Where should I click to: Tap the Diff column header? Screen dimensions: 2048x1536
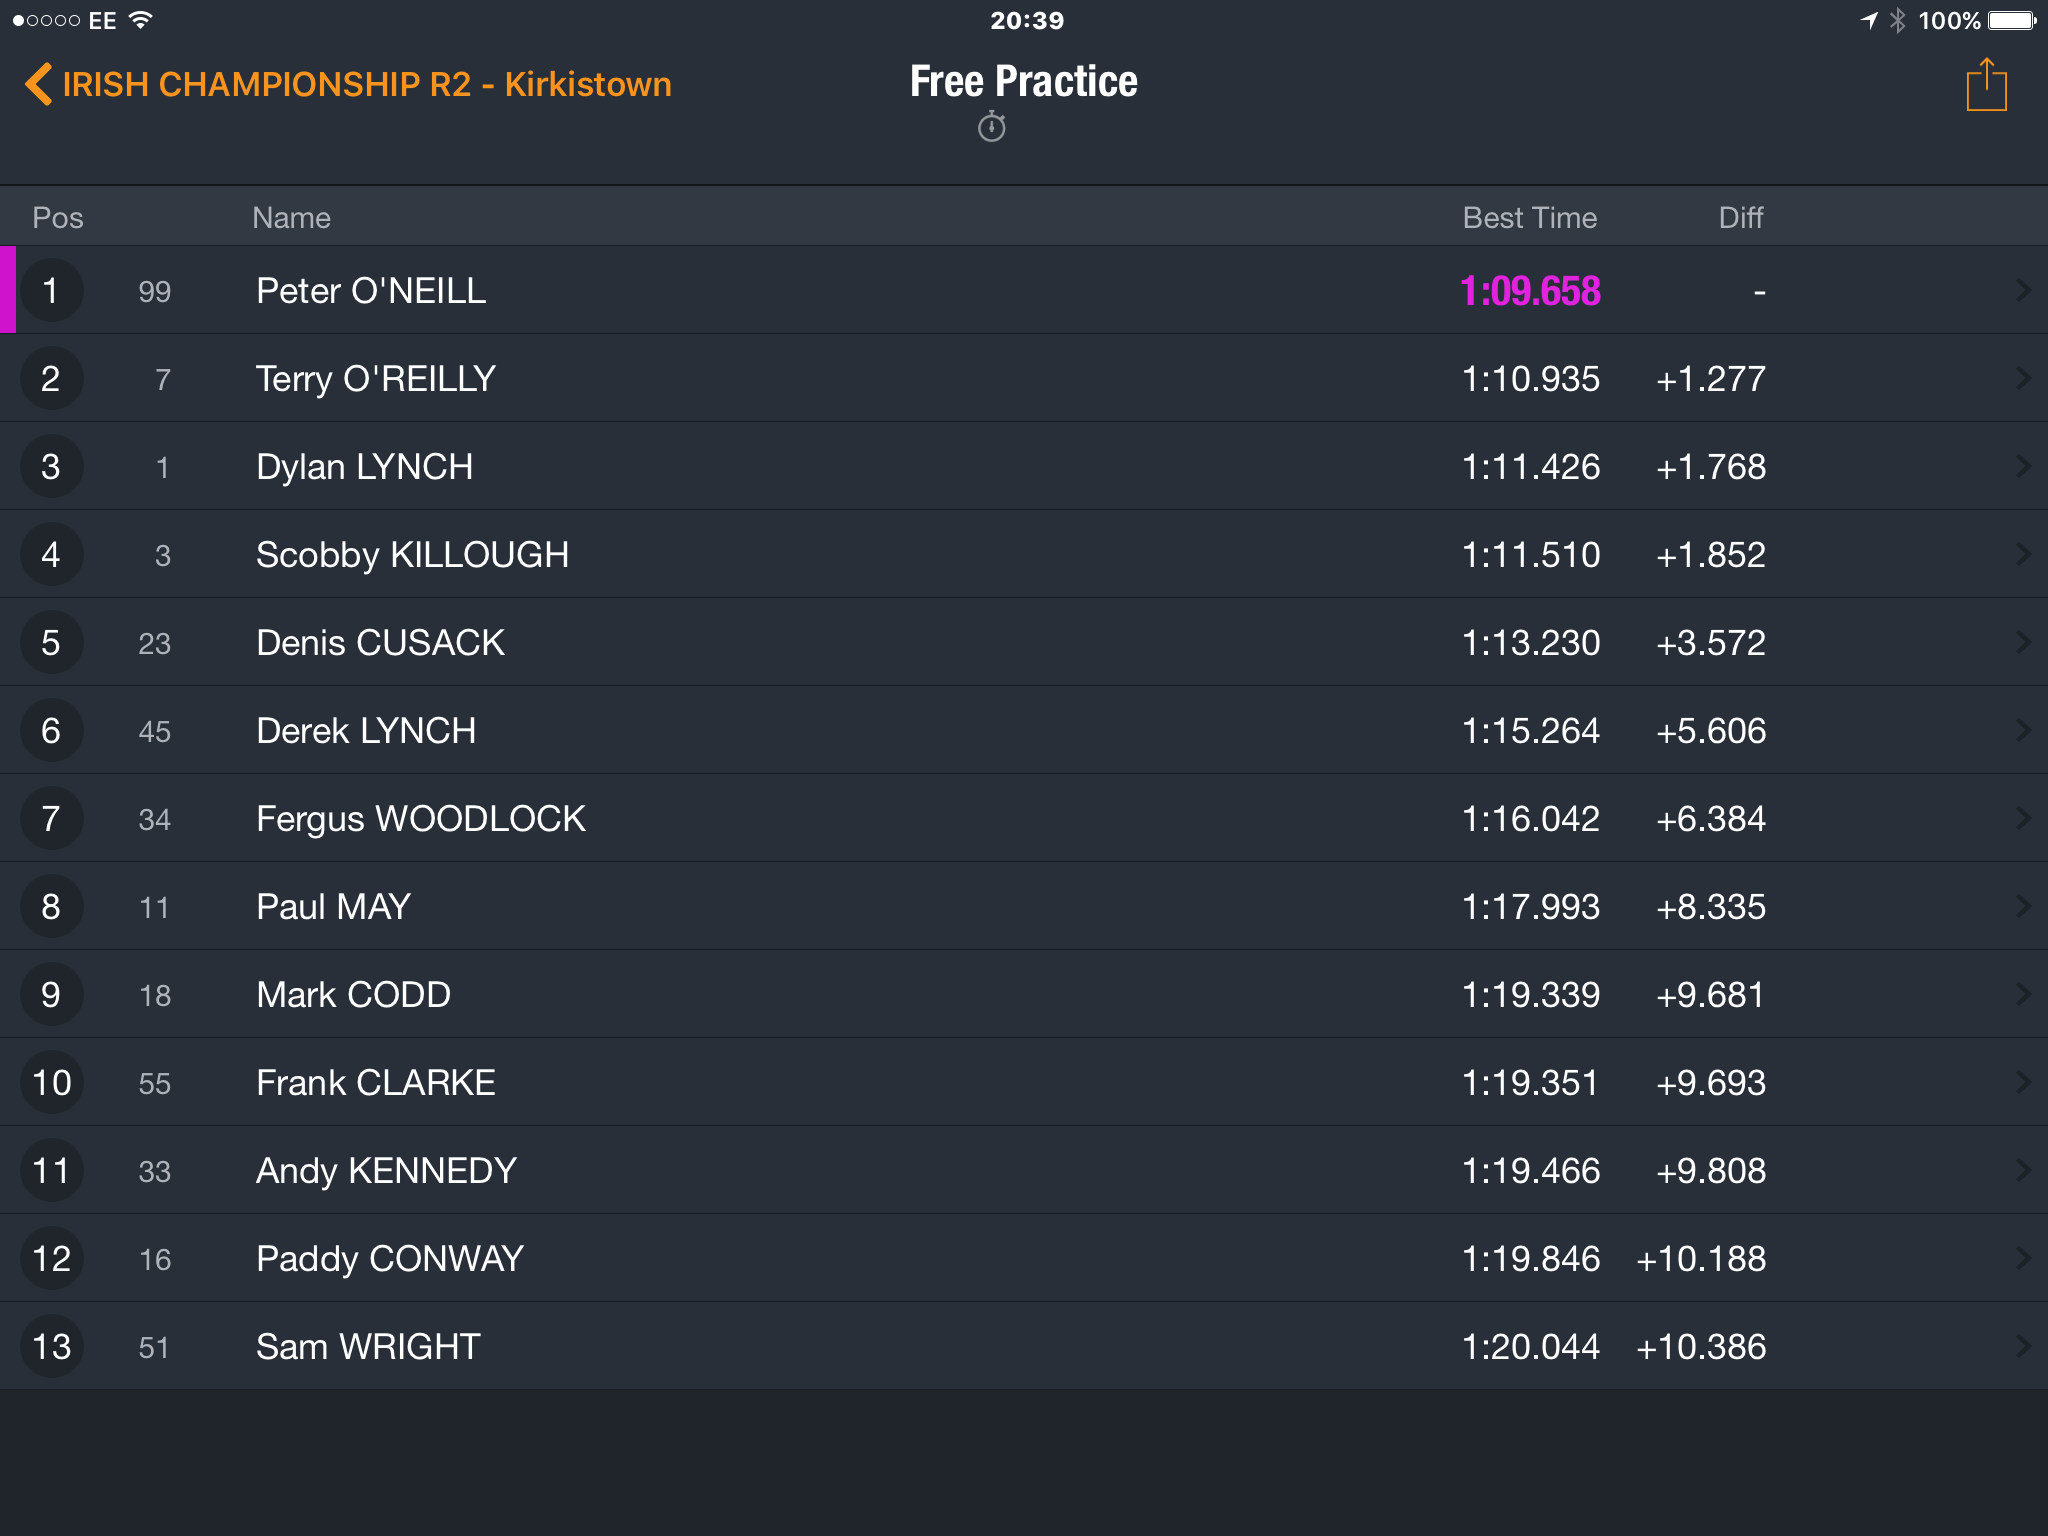pyautogui.click(x=1740, y=217)
